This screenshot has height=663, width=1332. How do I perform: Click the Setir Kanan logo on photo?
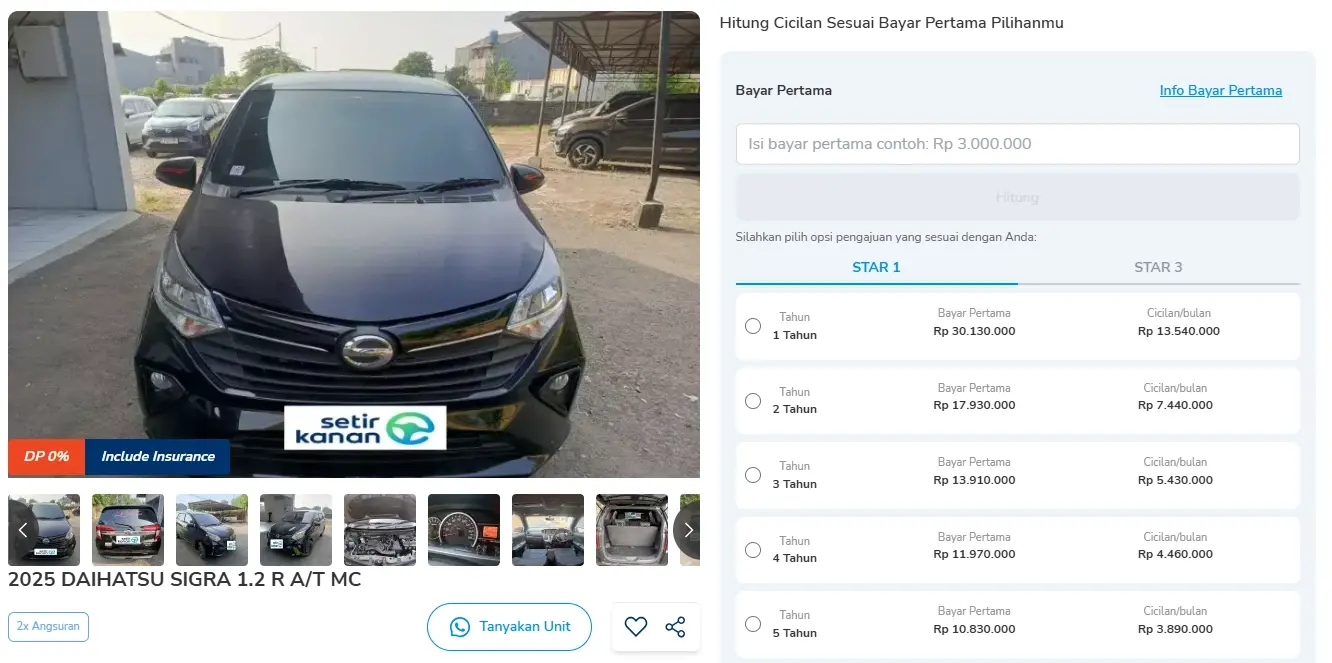point(365,427)
